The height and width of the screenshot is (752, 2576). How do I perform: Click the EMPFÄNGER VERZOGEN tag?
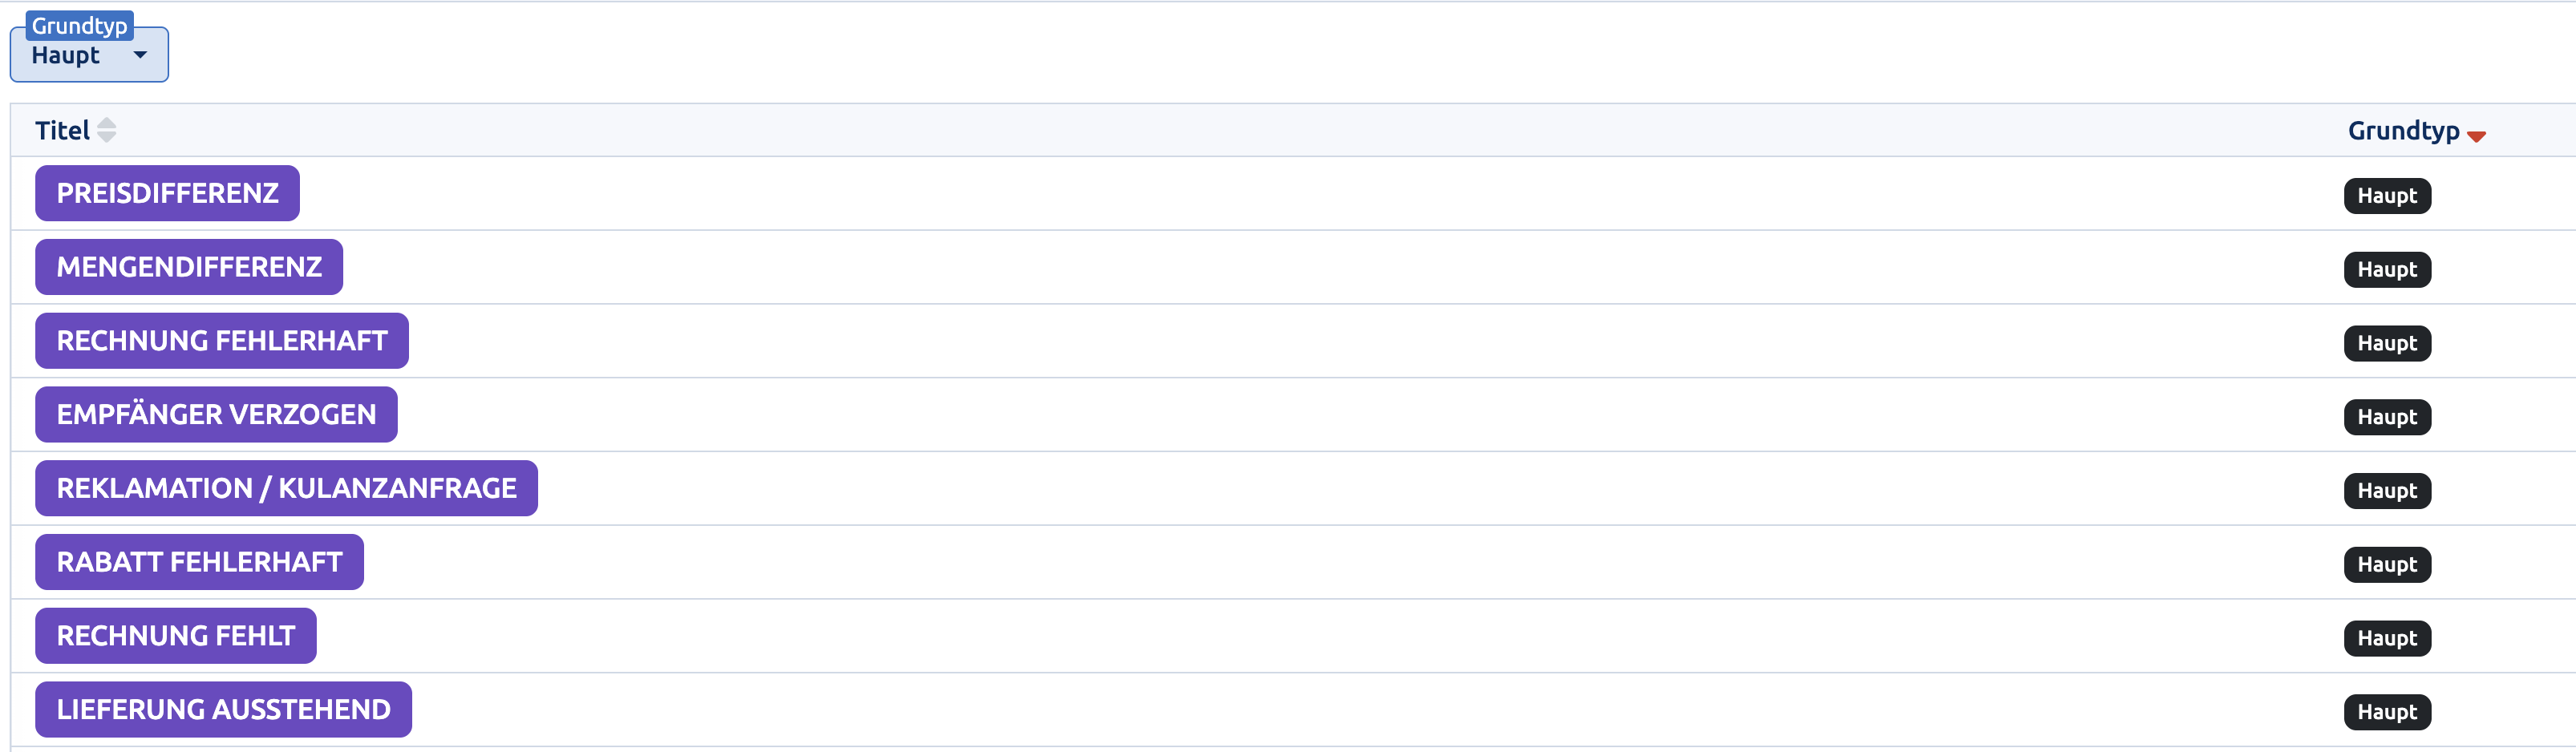(216, 414)
